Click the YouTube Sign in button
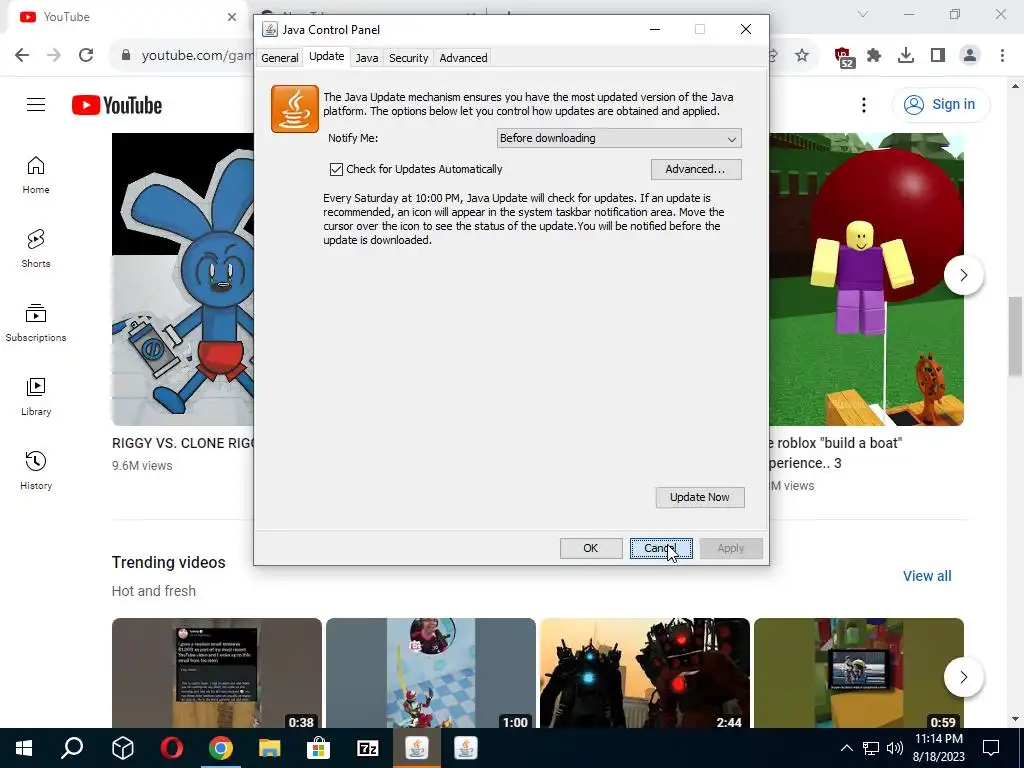The width and height of the screenshot is (1024, 768). 940,104
